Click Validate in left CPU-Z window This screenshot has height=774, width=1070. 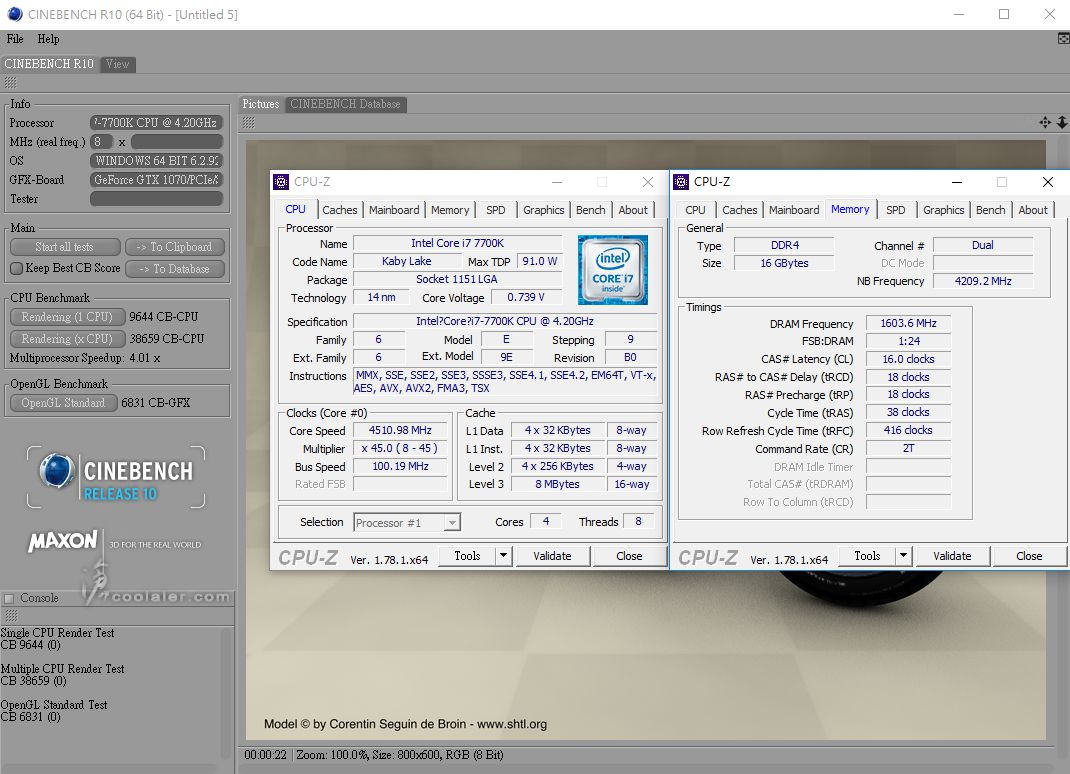pos(552,556)
